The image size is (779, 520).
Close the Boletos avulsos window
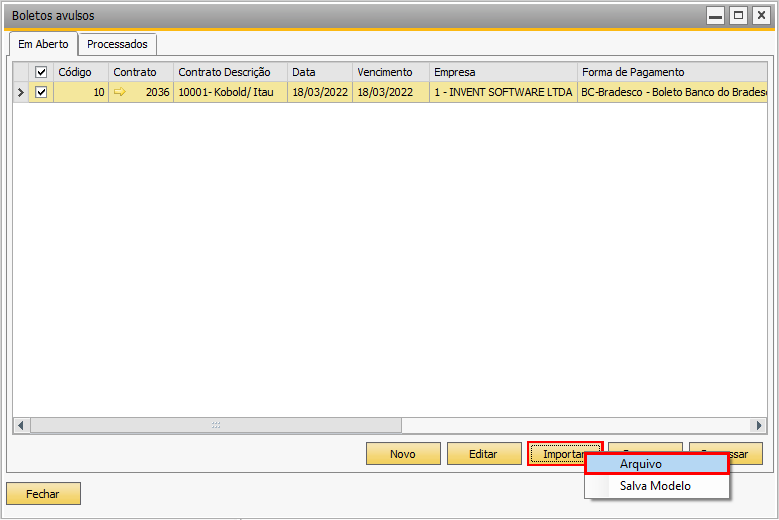pos(761,15)
